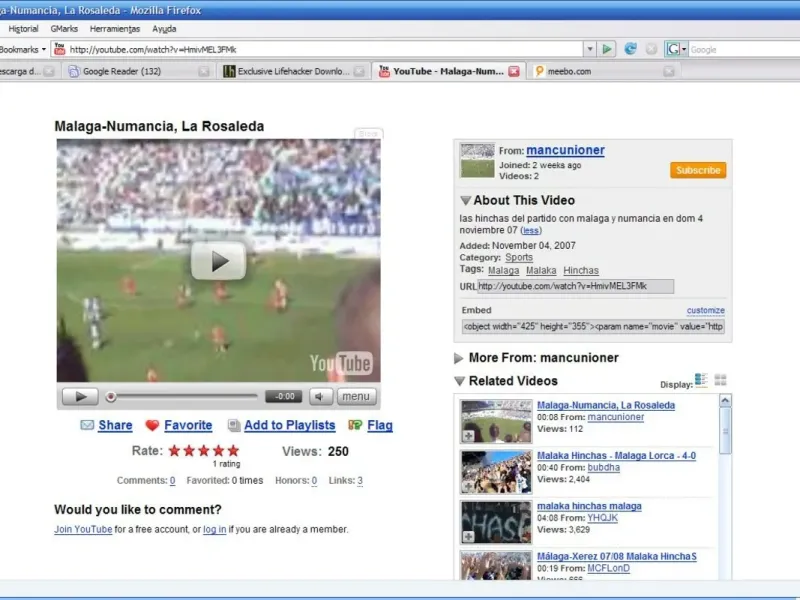Click the large play overlay on the video
This screenshot has height=600, width=800.
(x=218, y=261)
